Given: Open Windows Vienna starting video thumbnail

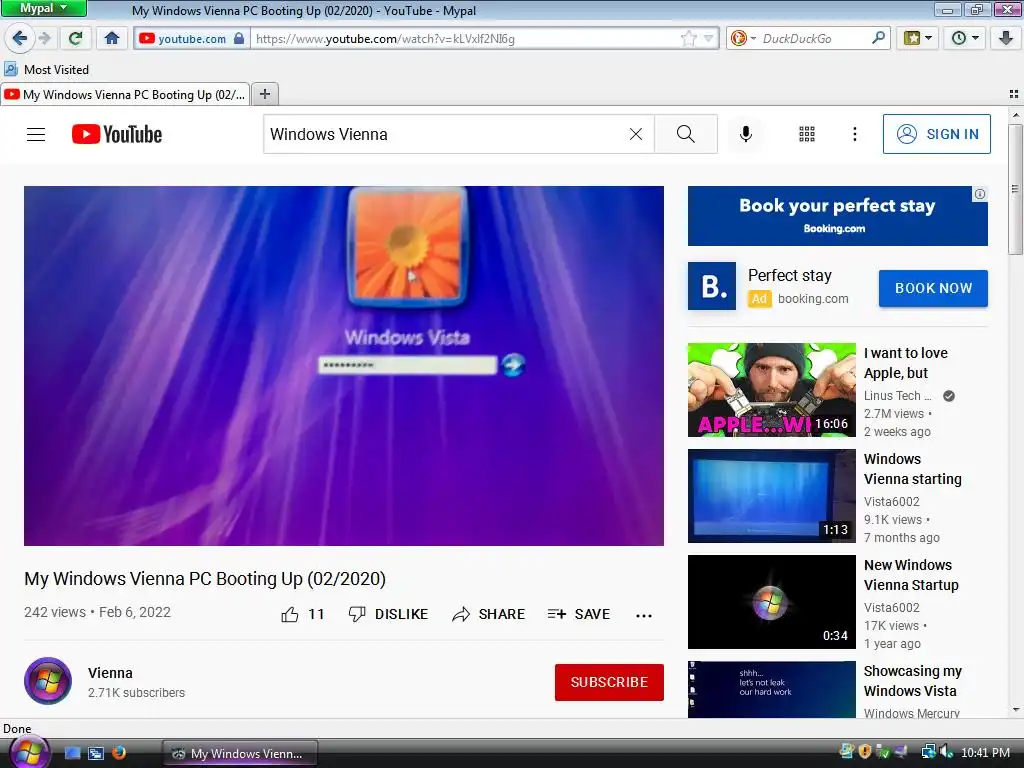Looking at the screenshot, I should 771,496.
